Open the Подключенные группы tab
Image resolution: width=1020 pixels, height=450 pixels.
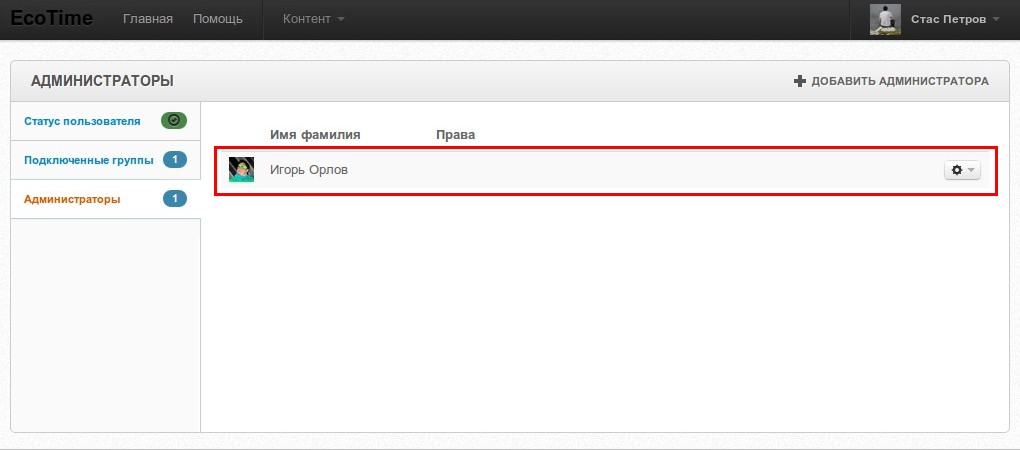point(88,160)
